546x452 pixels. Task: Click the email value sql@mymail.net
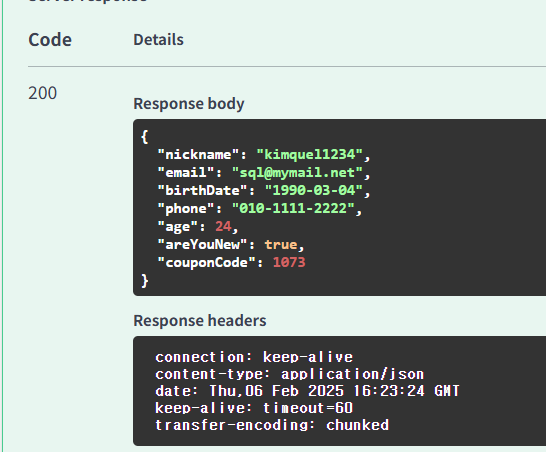click(297, 172)
